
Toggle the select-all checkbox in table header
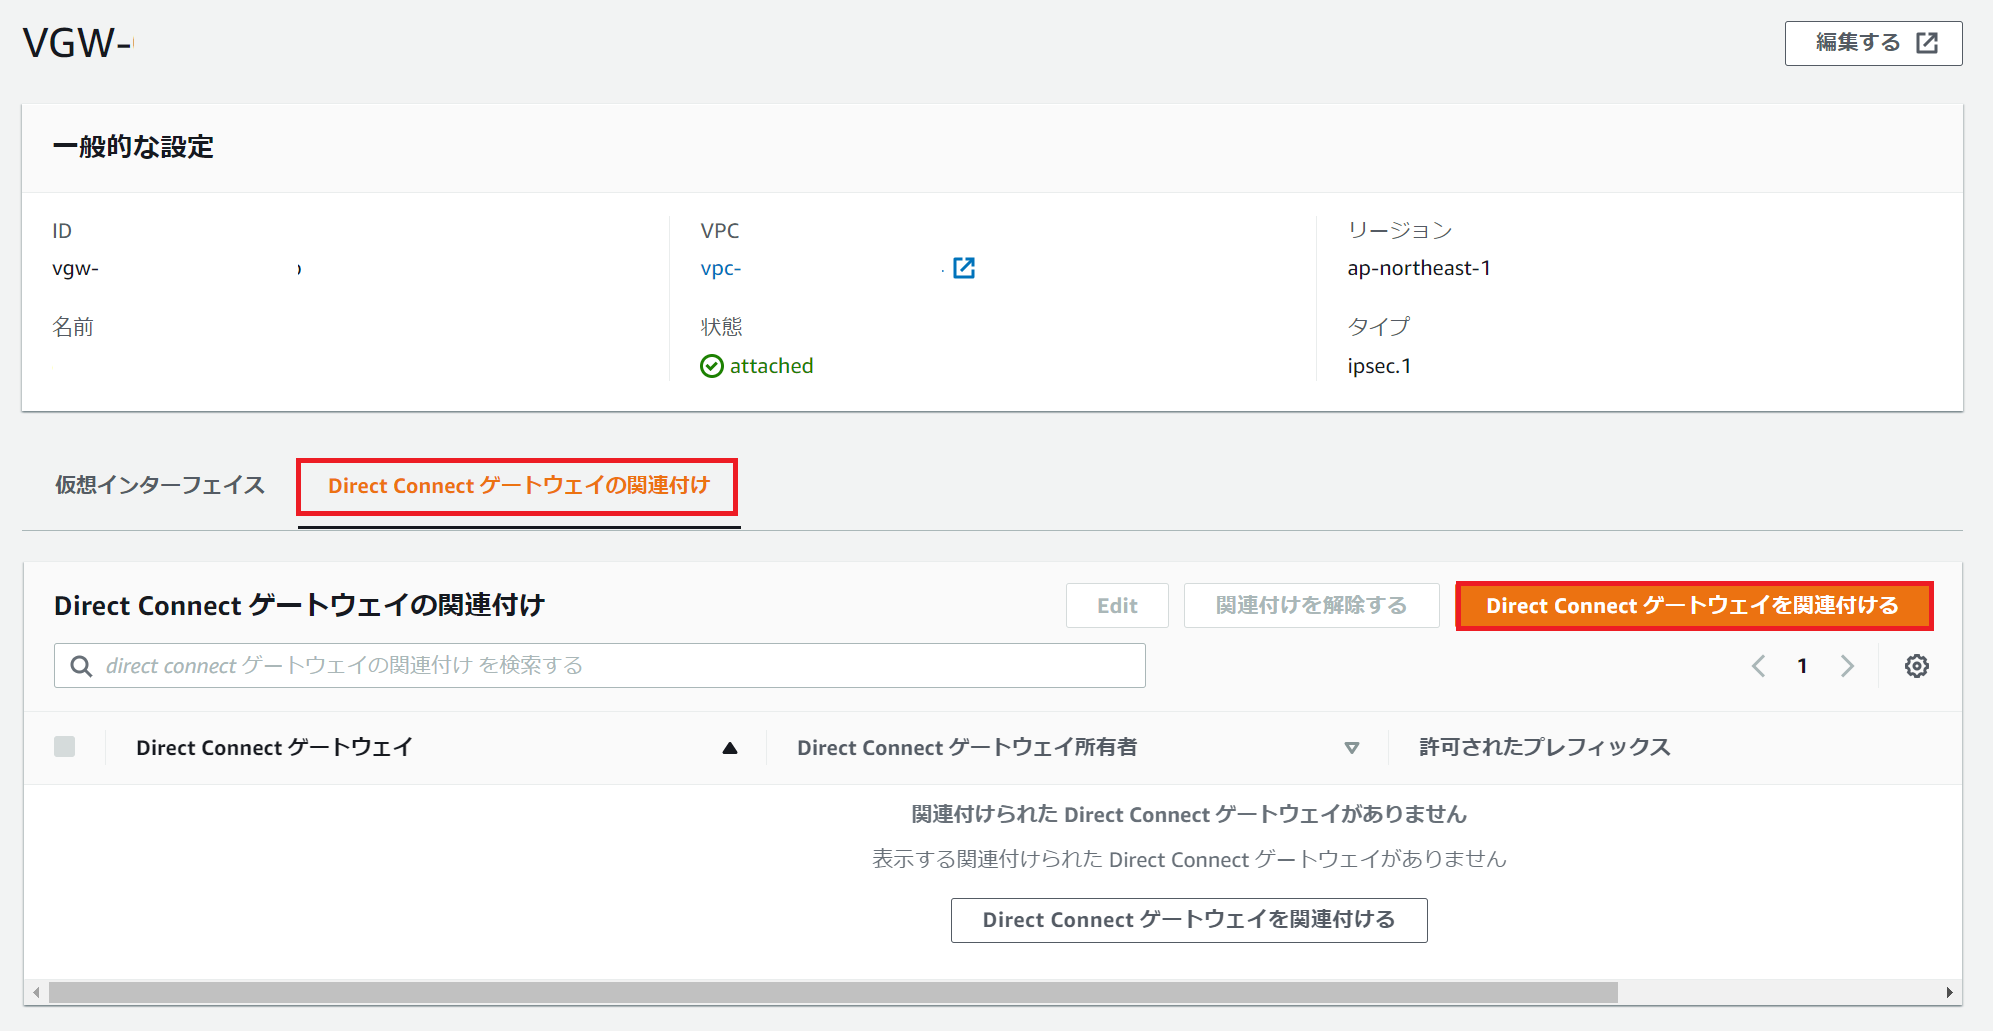tap(65, 747)
